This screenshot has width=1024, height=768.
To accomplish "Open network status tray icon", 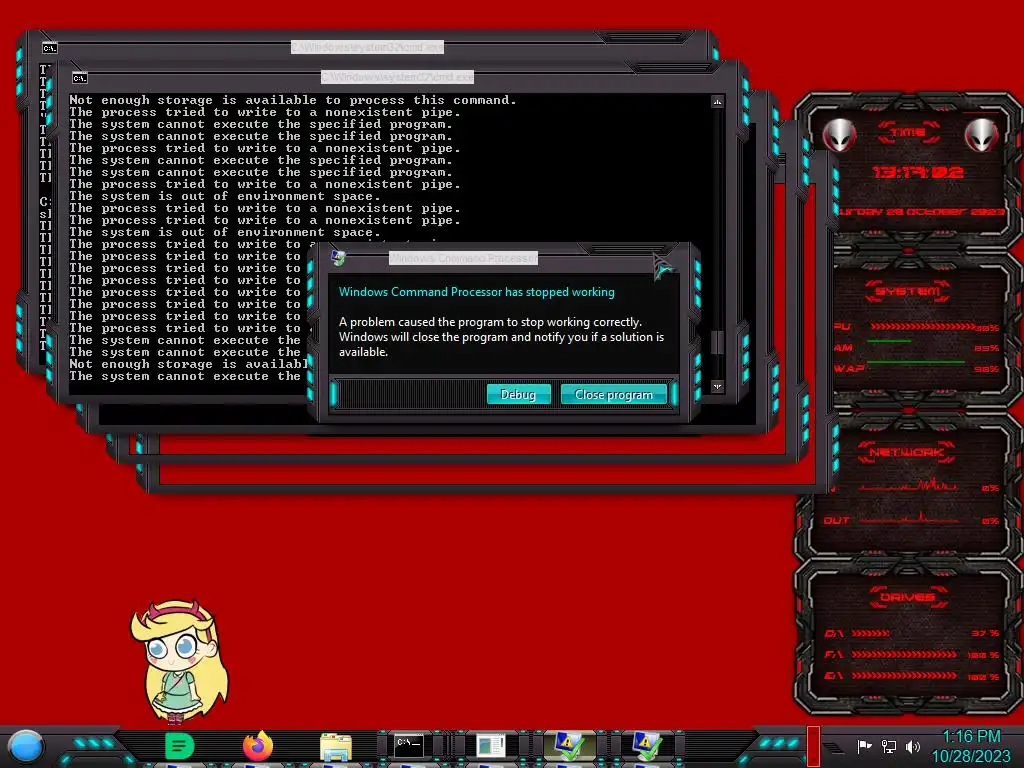I will 889,746.
